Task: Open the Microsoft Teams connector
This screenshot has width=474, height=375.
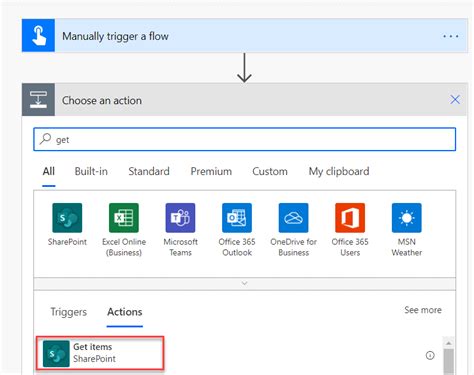Action: tap(180, 218)
